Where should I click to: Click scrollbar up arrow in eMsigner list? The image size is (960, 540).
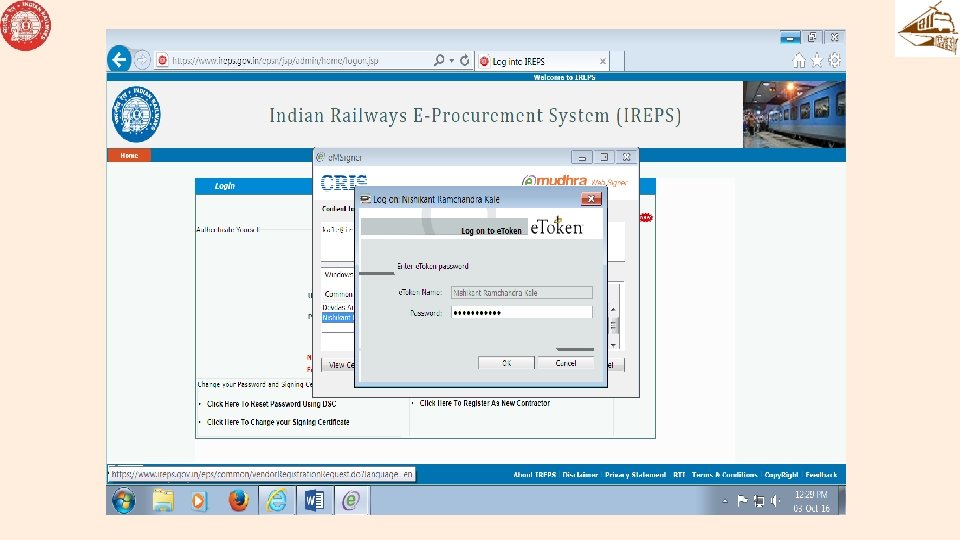coord(613,310)
